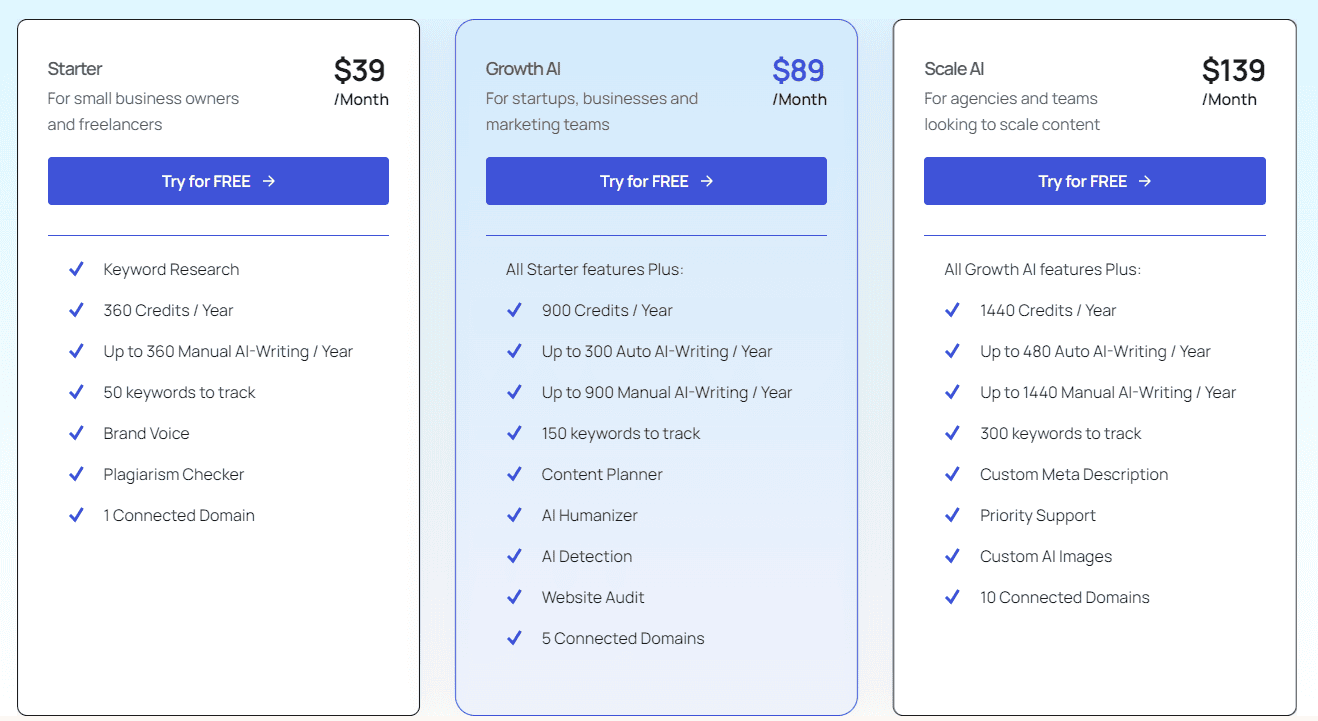Click the 150 keywords to track feature

(620, 433)
